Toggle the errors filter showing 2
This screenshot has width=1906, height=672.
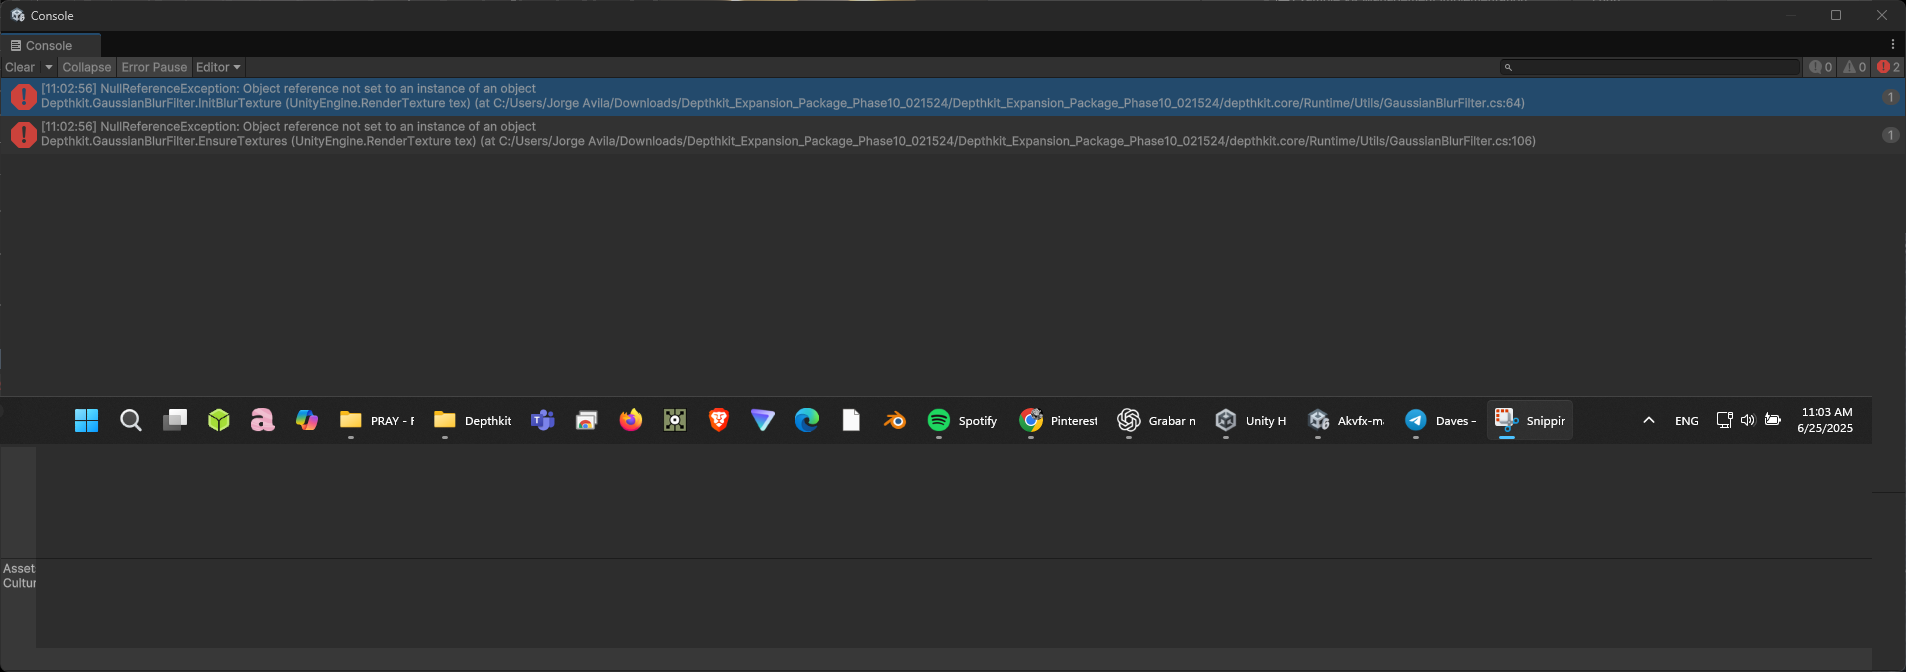(x=1888, y=67)
